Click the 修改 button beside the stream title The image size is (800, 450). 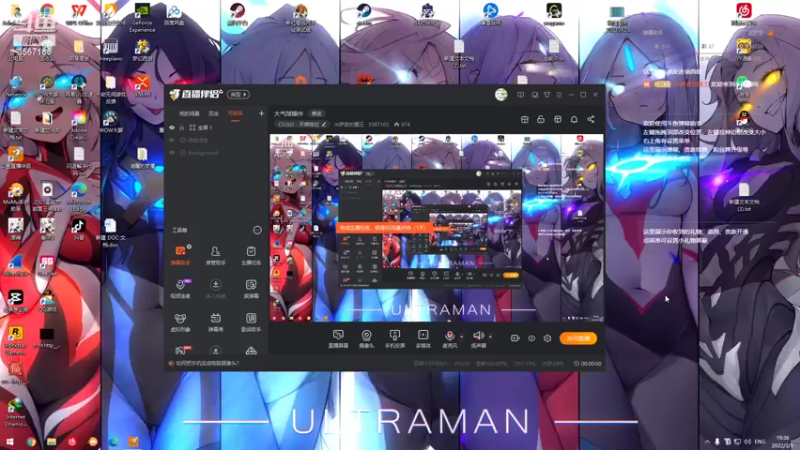click(x=317, y=113)
